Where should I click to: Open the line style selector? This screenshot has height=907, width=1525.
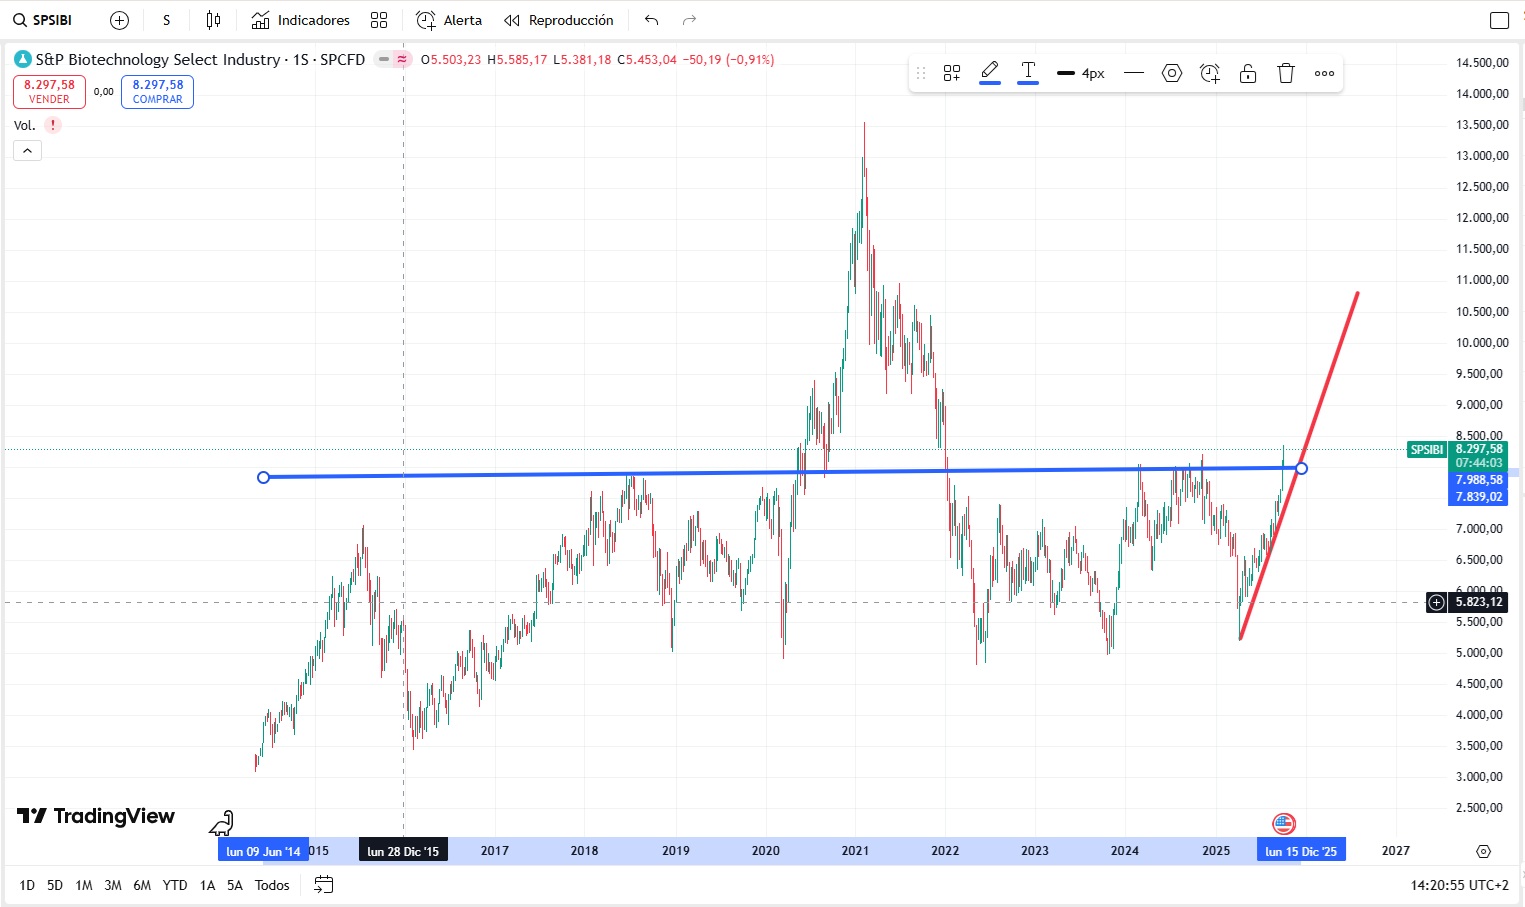tap(1134, 72)
